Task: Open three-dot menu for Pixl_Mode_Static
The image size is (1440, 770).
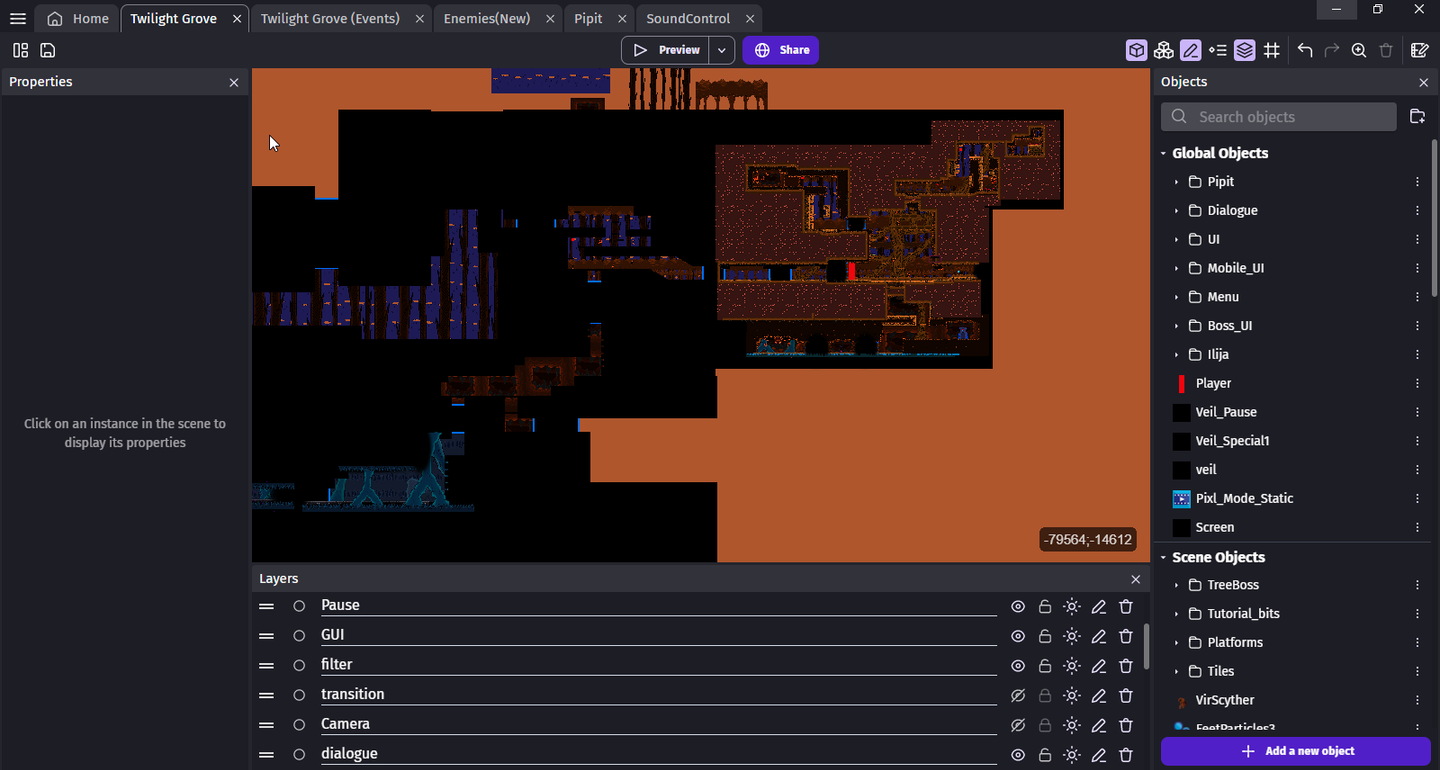Action: click(x=1417, y=498)
